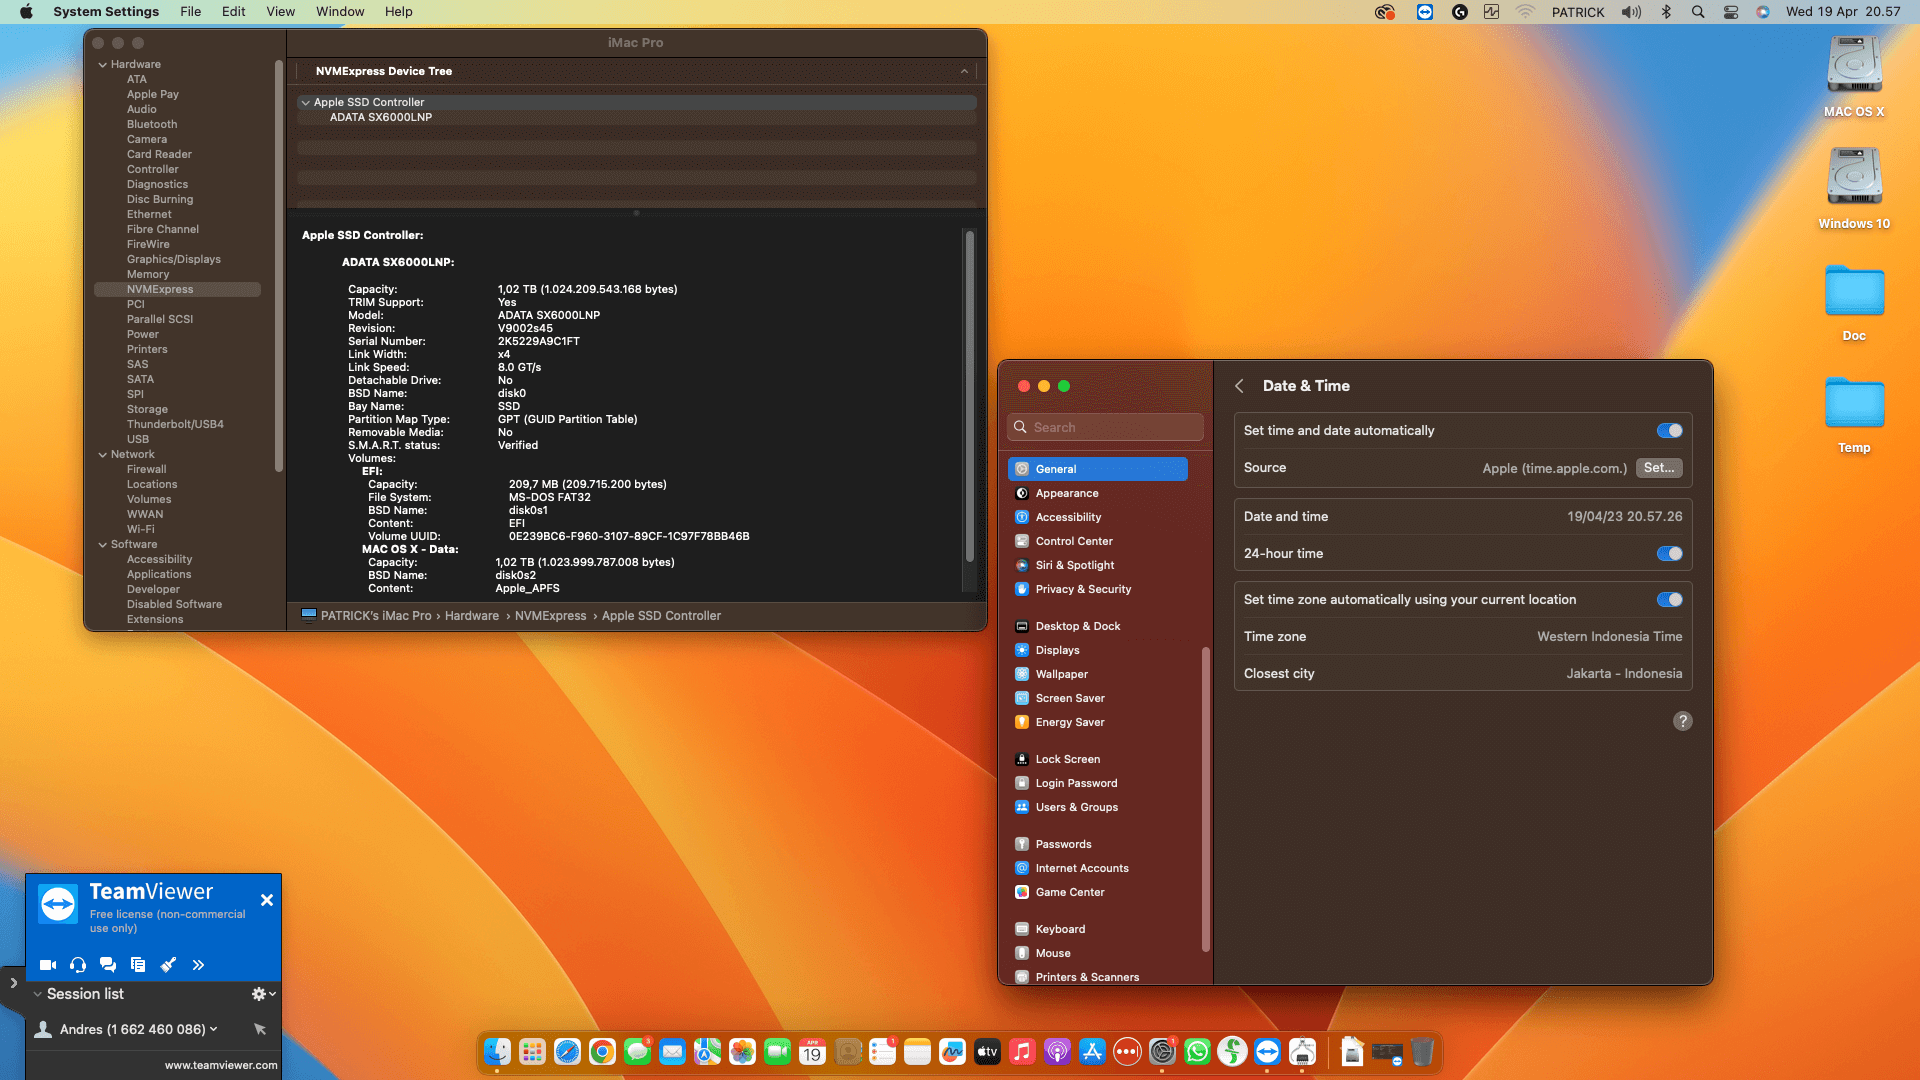This screenshot has height=1080, width=1920.
Task: Open Spotlight search in menu bar
Action: coord(1698,12)
